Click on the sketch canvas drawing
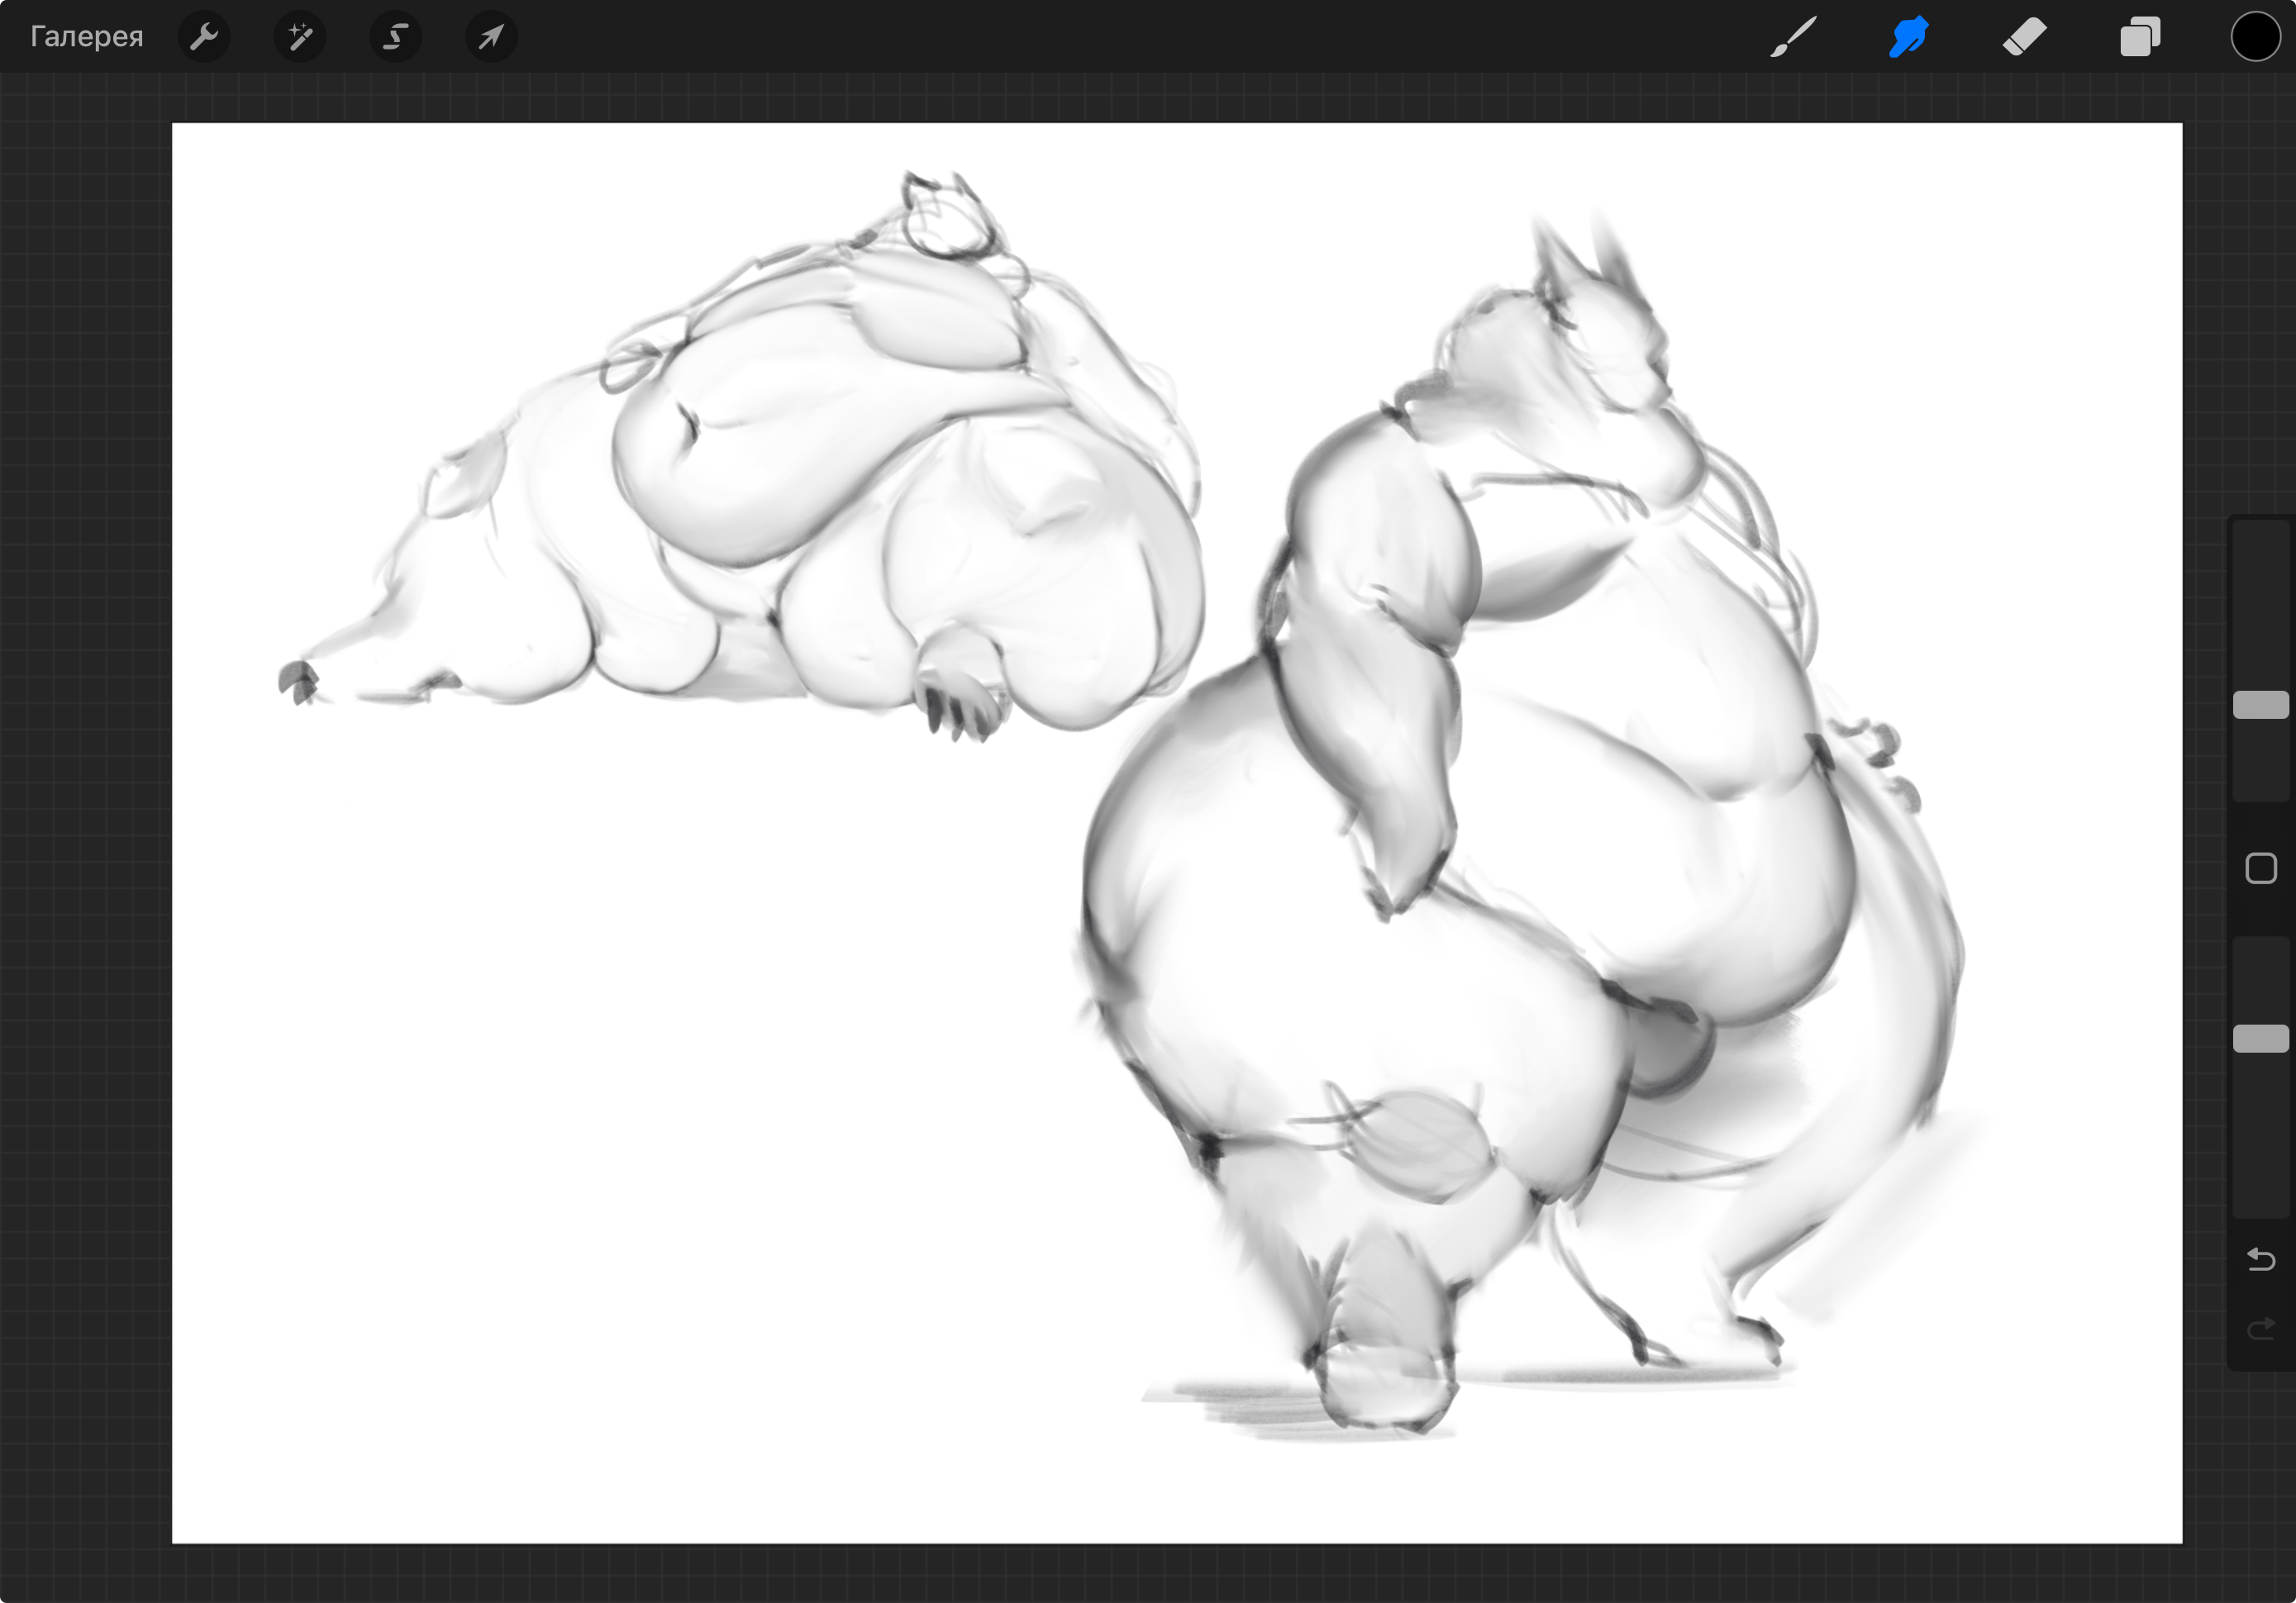2296x1603 pixels. [x=1177, y=833]
